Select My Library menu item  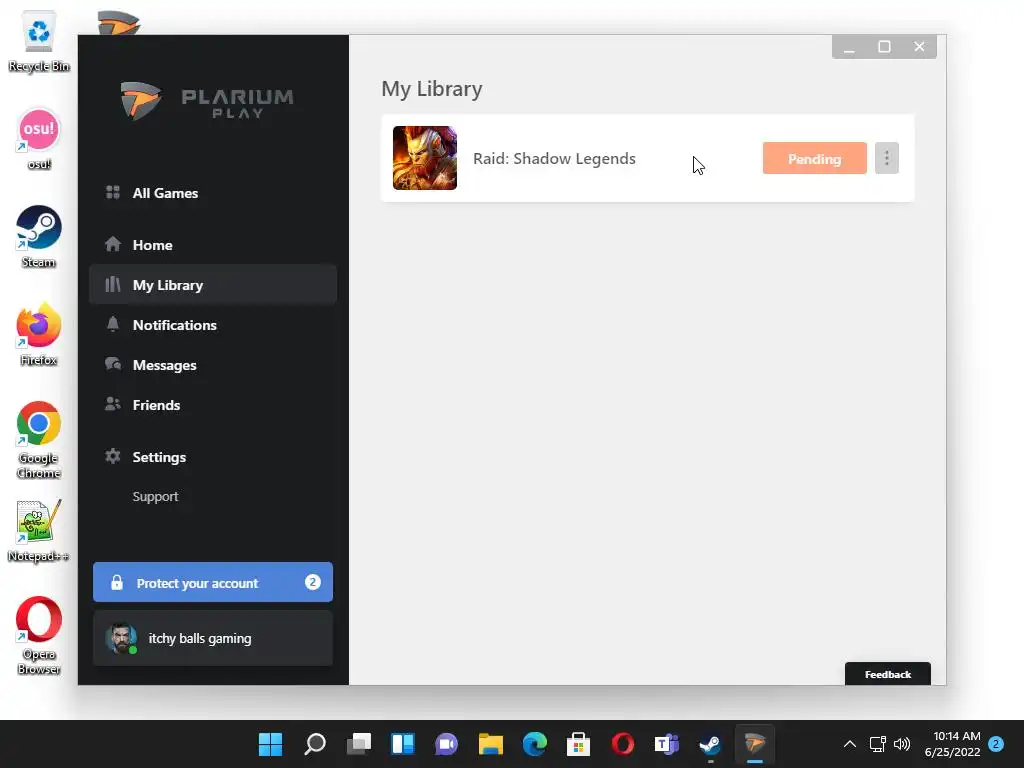point(213,285)
